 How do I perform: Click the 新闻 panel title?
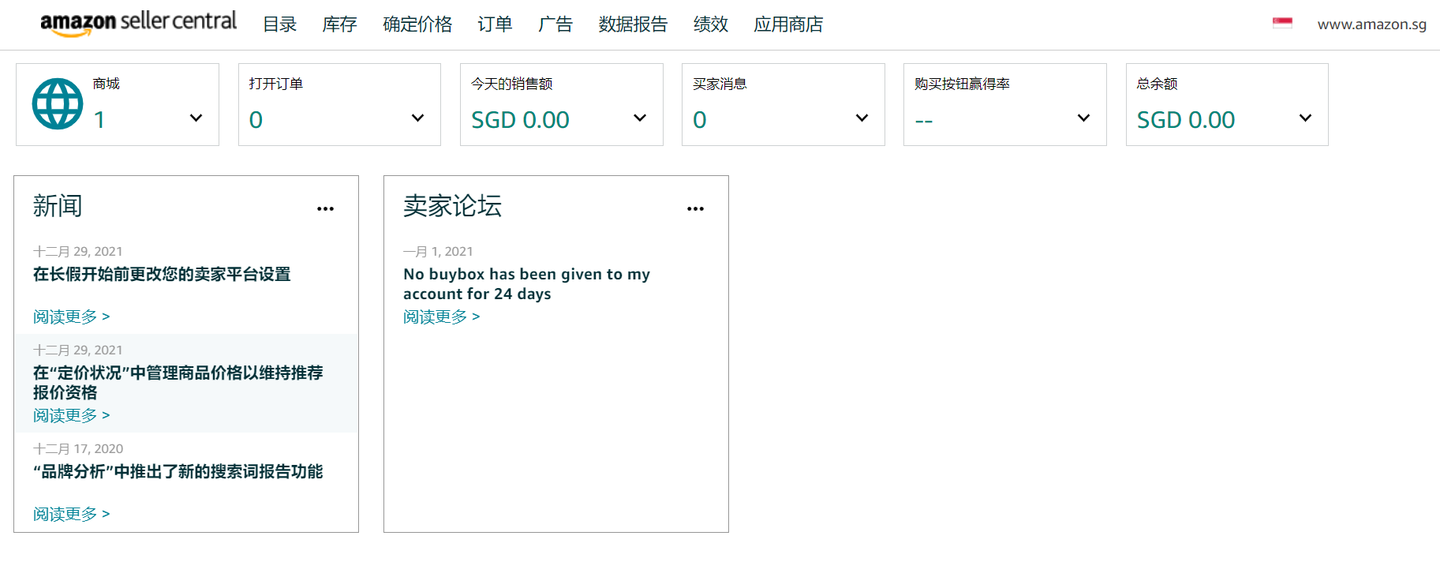click(x=58, y=206)
